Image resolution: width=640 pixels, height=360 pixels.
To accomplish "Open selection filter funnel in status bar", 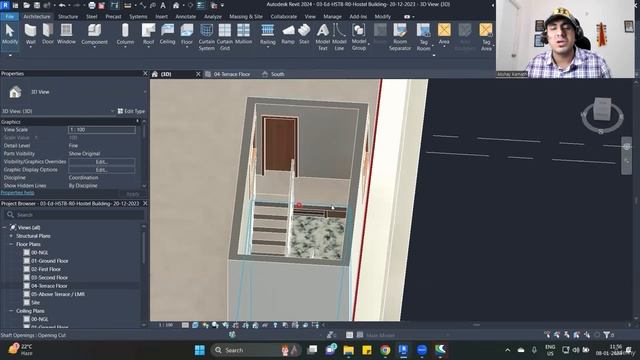I will pyautogui.click(x=607, y=335).
